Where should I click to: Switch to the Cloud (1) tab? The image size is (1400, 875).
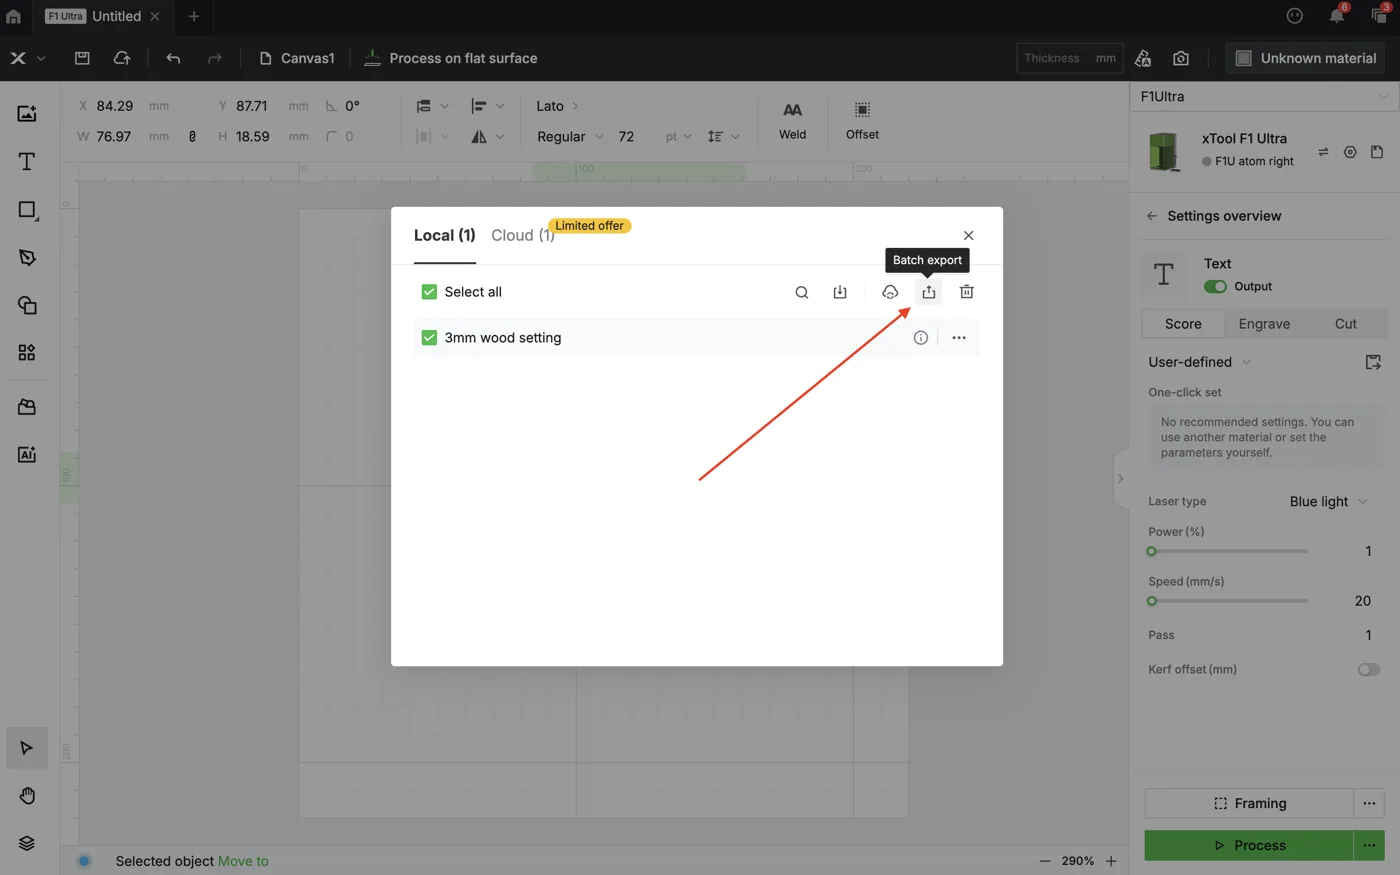tap(522, 236)
